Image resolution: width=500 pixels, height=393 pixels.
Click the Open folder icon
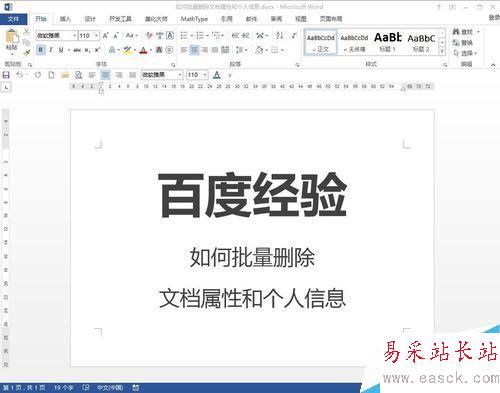click(x=65, y=75)
